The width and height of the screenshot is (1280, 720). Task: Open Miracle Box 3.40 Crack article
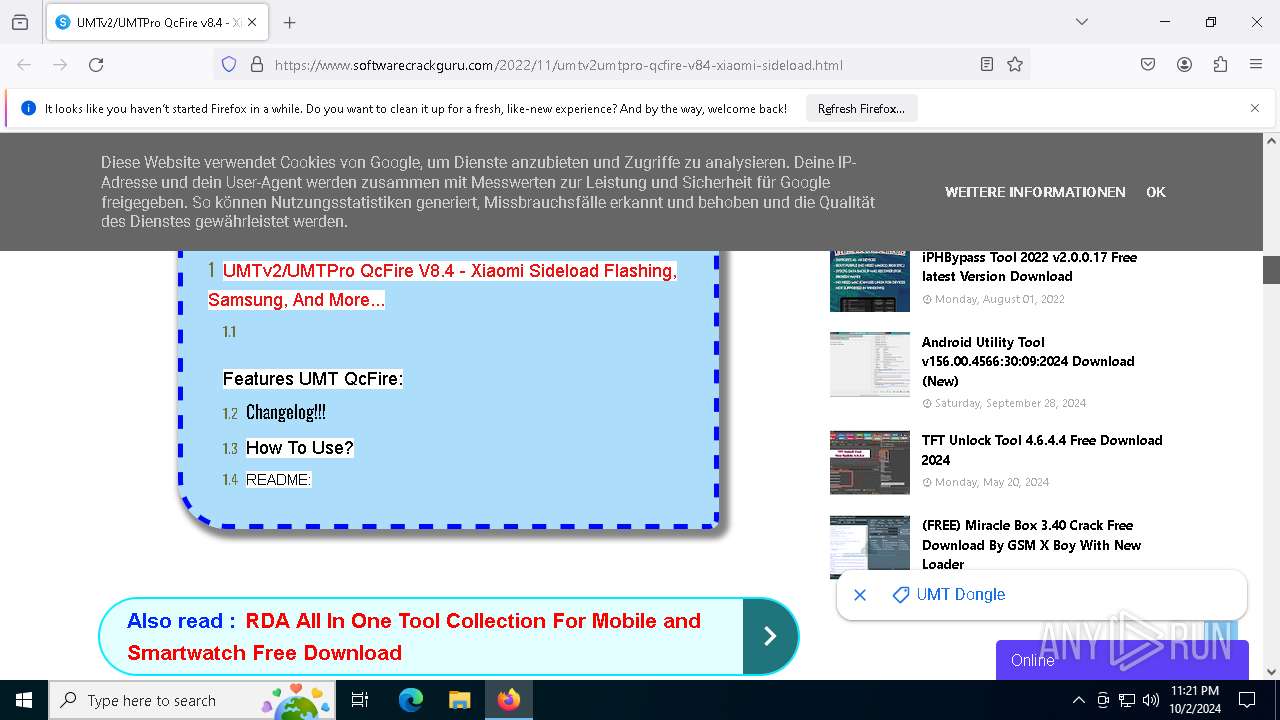point(1031,545)
